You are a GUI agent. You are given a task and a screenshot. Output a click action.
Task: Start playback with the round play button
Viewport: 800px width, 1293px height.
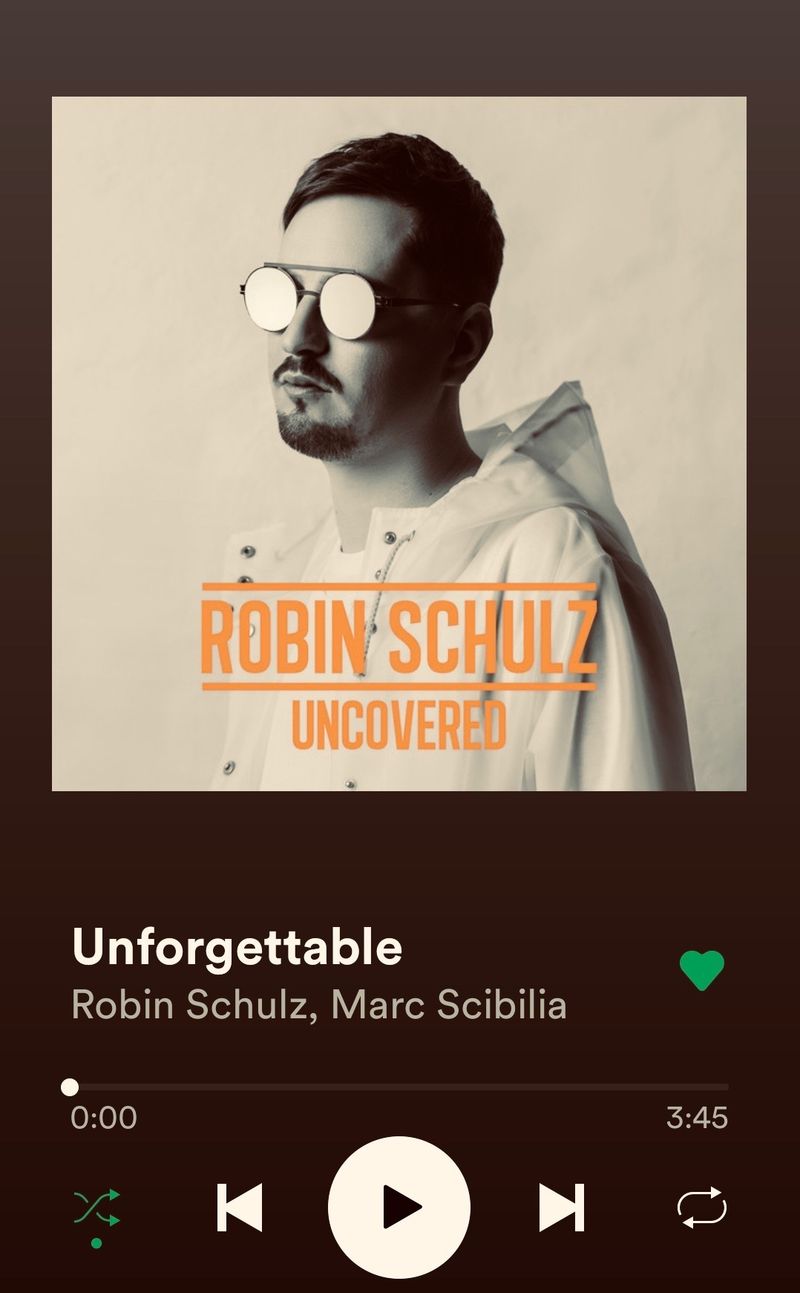click(399, 1207)
